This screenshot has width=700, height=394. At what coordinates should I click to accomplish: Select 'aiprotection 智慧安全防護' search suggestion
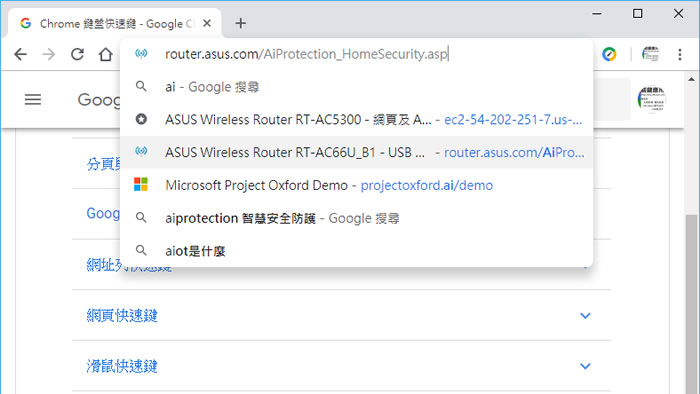(x=356, y=218)
